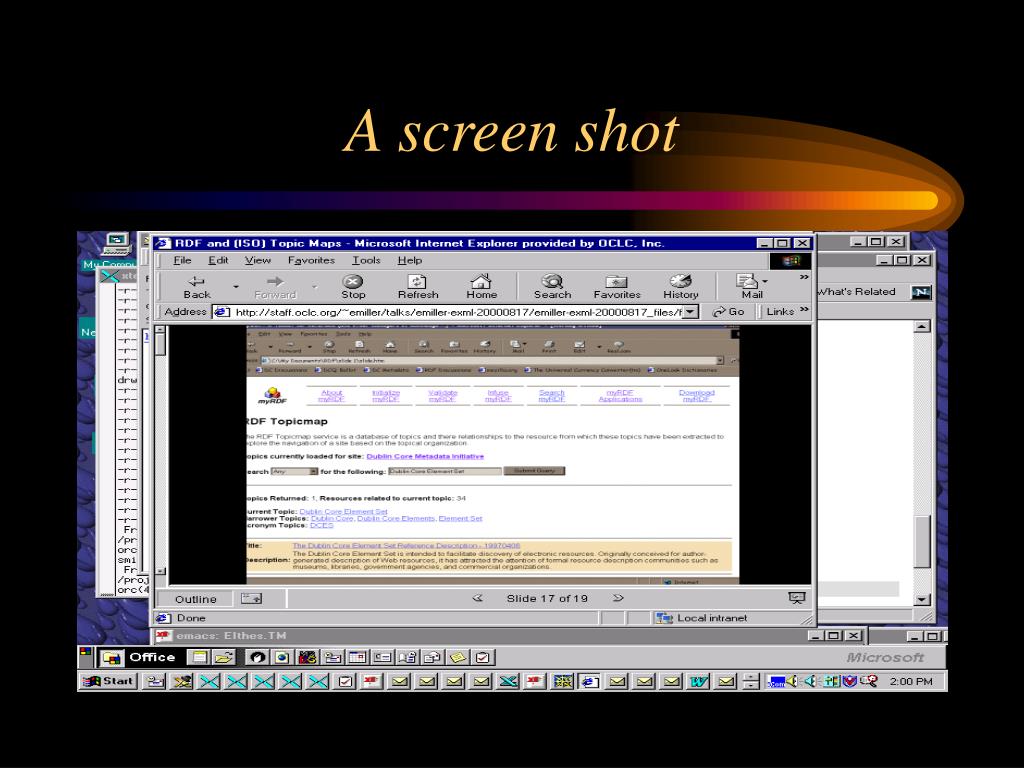Click the 'Done' status bar text
Screen dimensions: 1024x768
coord(191,618)
